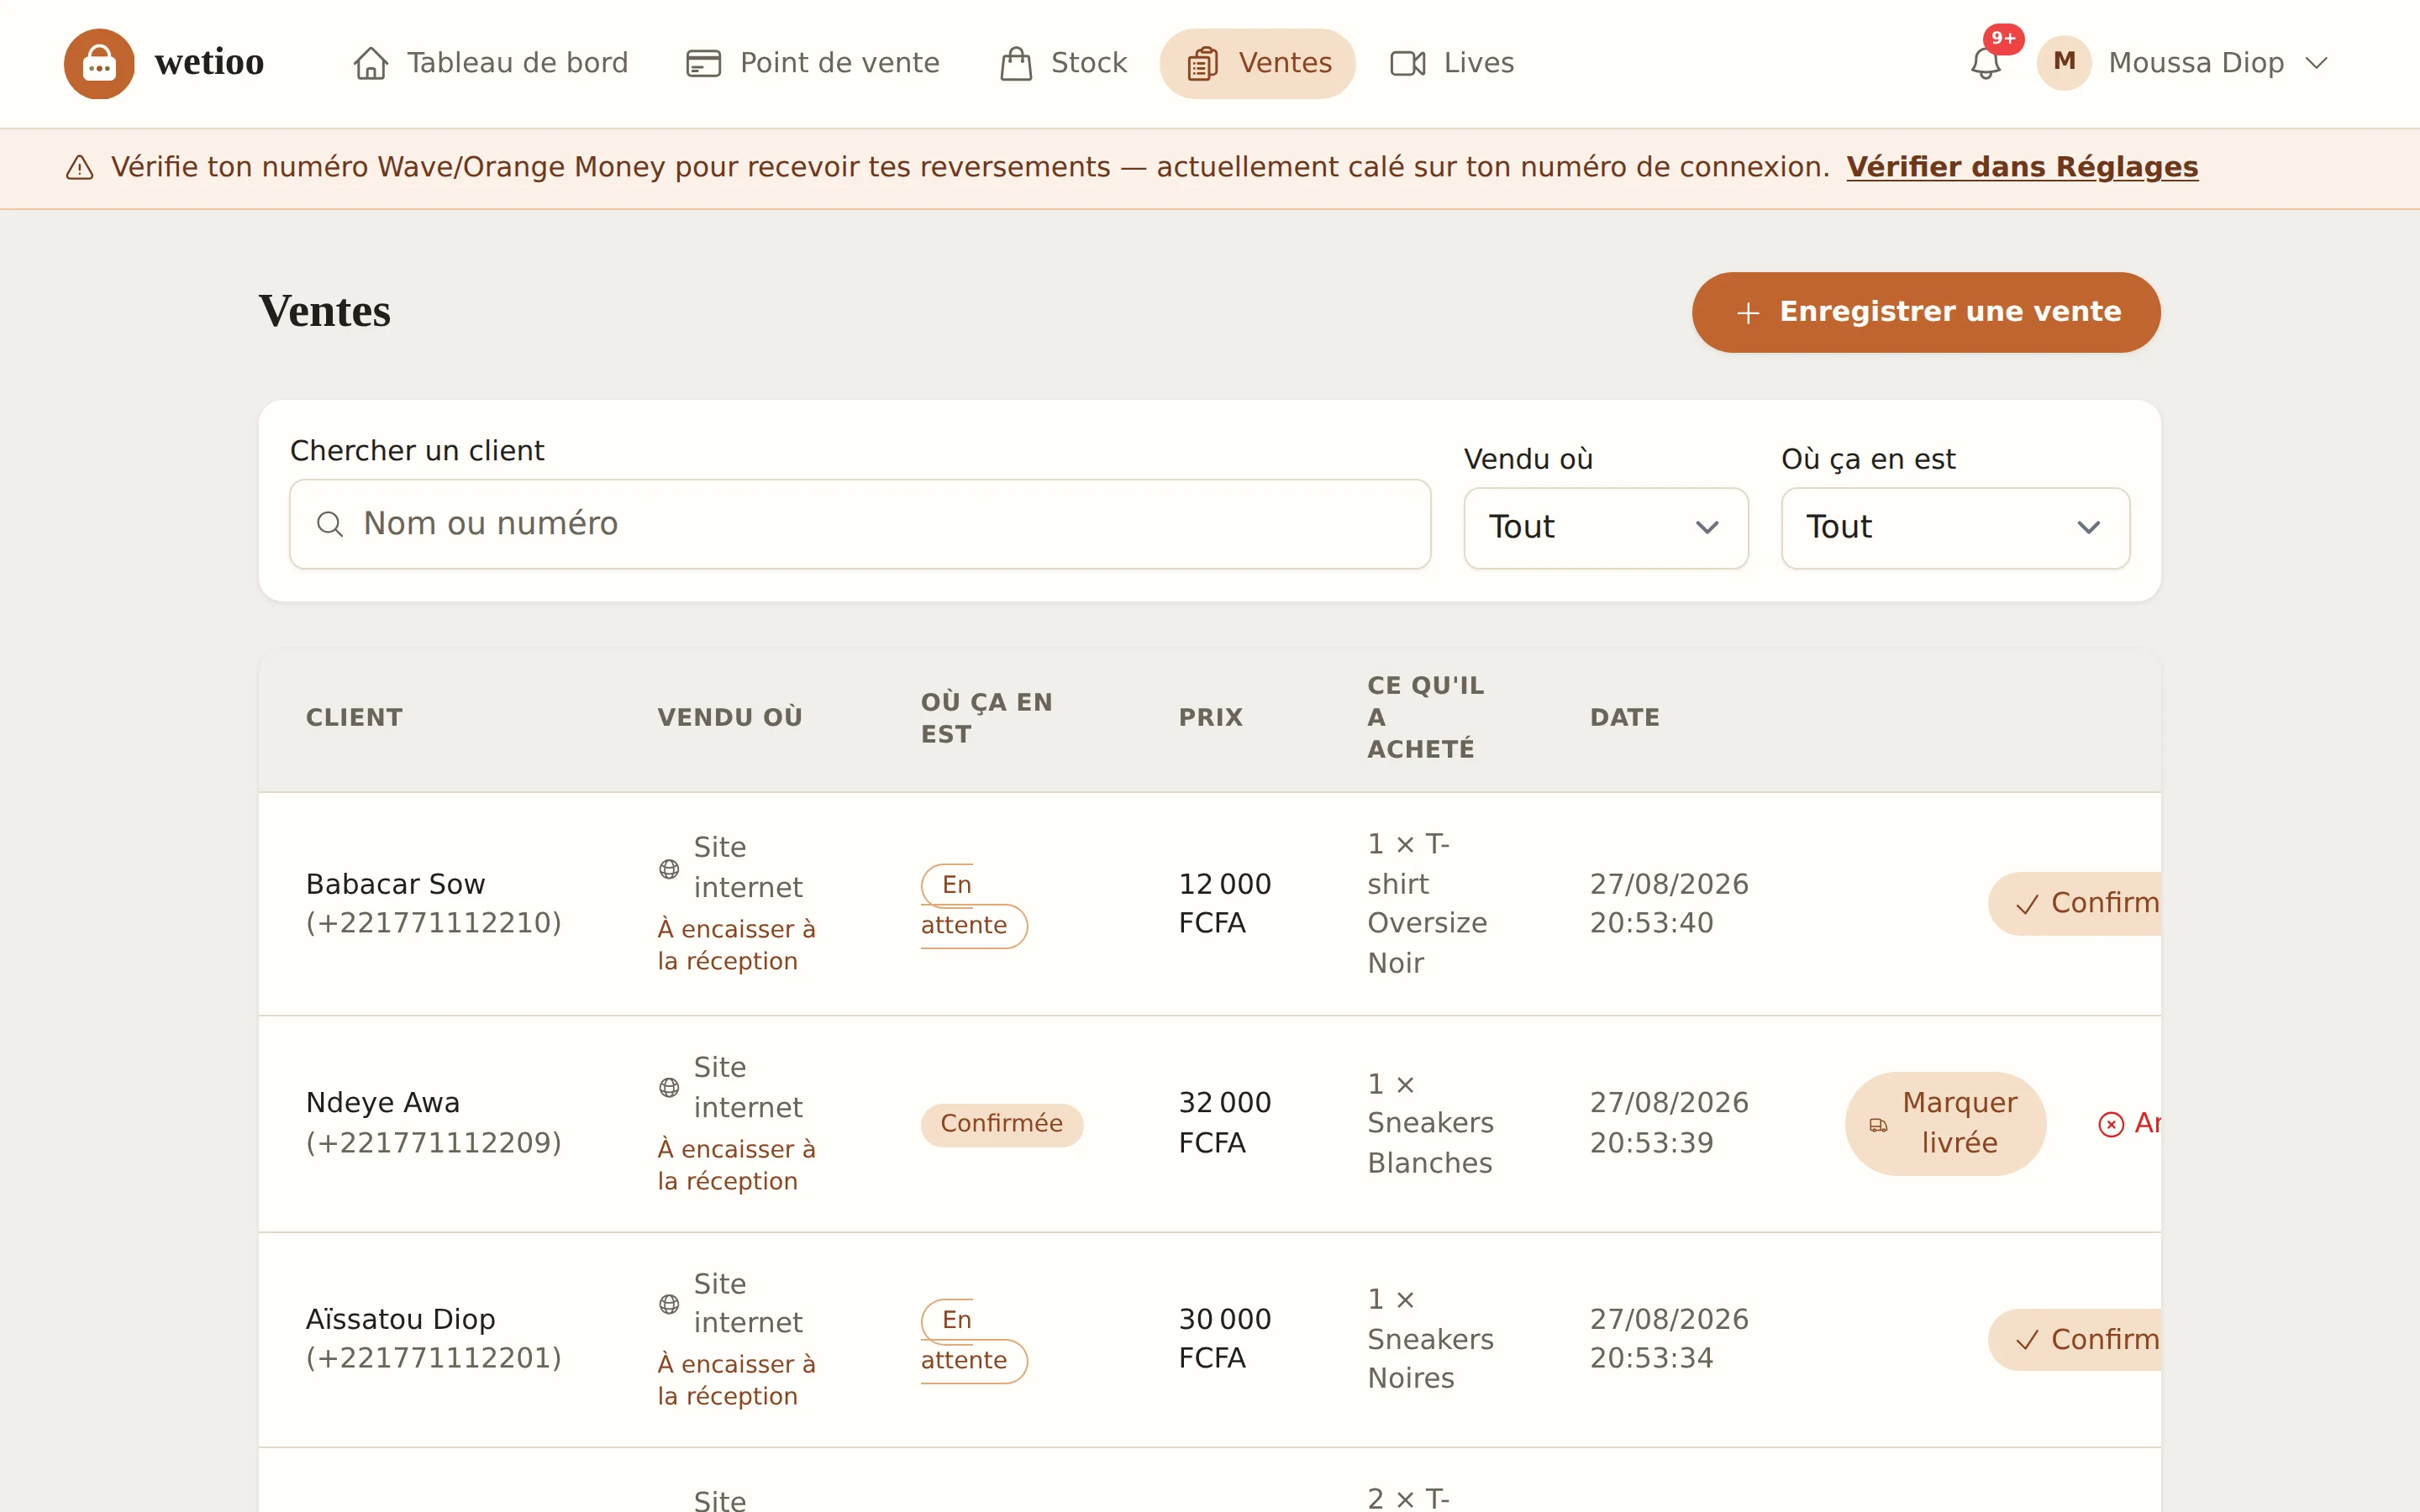Focus the Nom ou numéro search field
This screenshot has width=2420, height=1512.
[860, 524]
